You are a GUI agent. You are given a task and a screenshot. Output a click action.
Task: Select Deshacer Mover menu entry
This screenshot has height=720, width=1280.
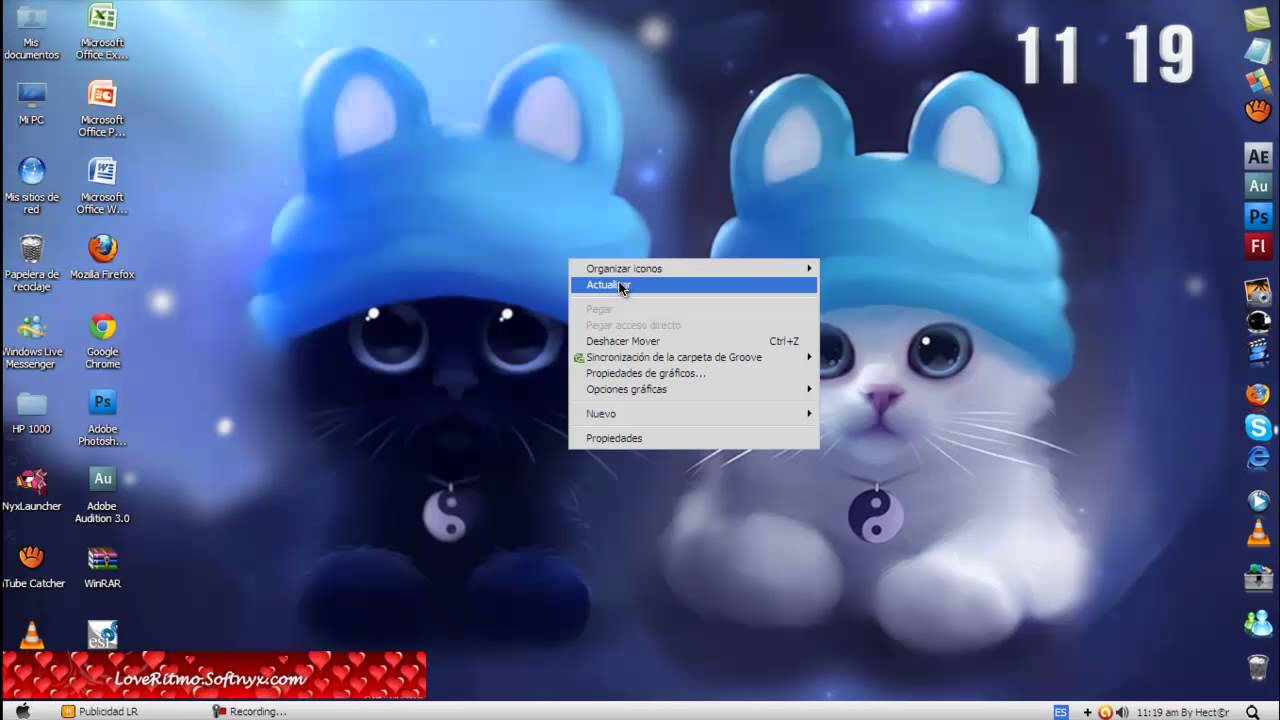694,341
